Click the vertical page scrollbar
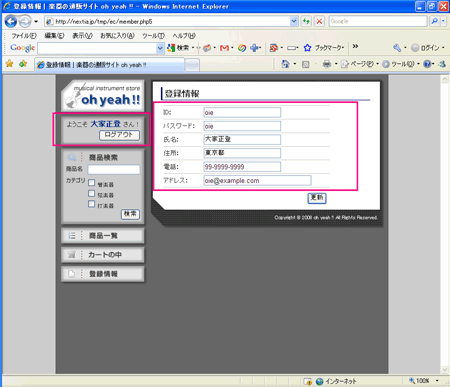The height and width of the screenshot is (387, 450). 445,224
